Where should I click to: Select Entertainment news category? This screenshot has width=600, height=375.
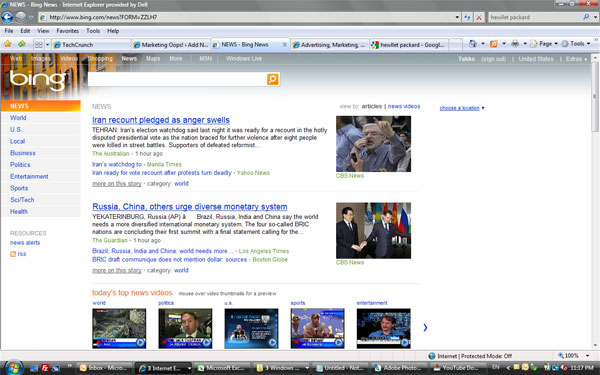point(29,176)
